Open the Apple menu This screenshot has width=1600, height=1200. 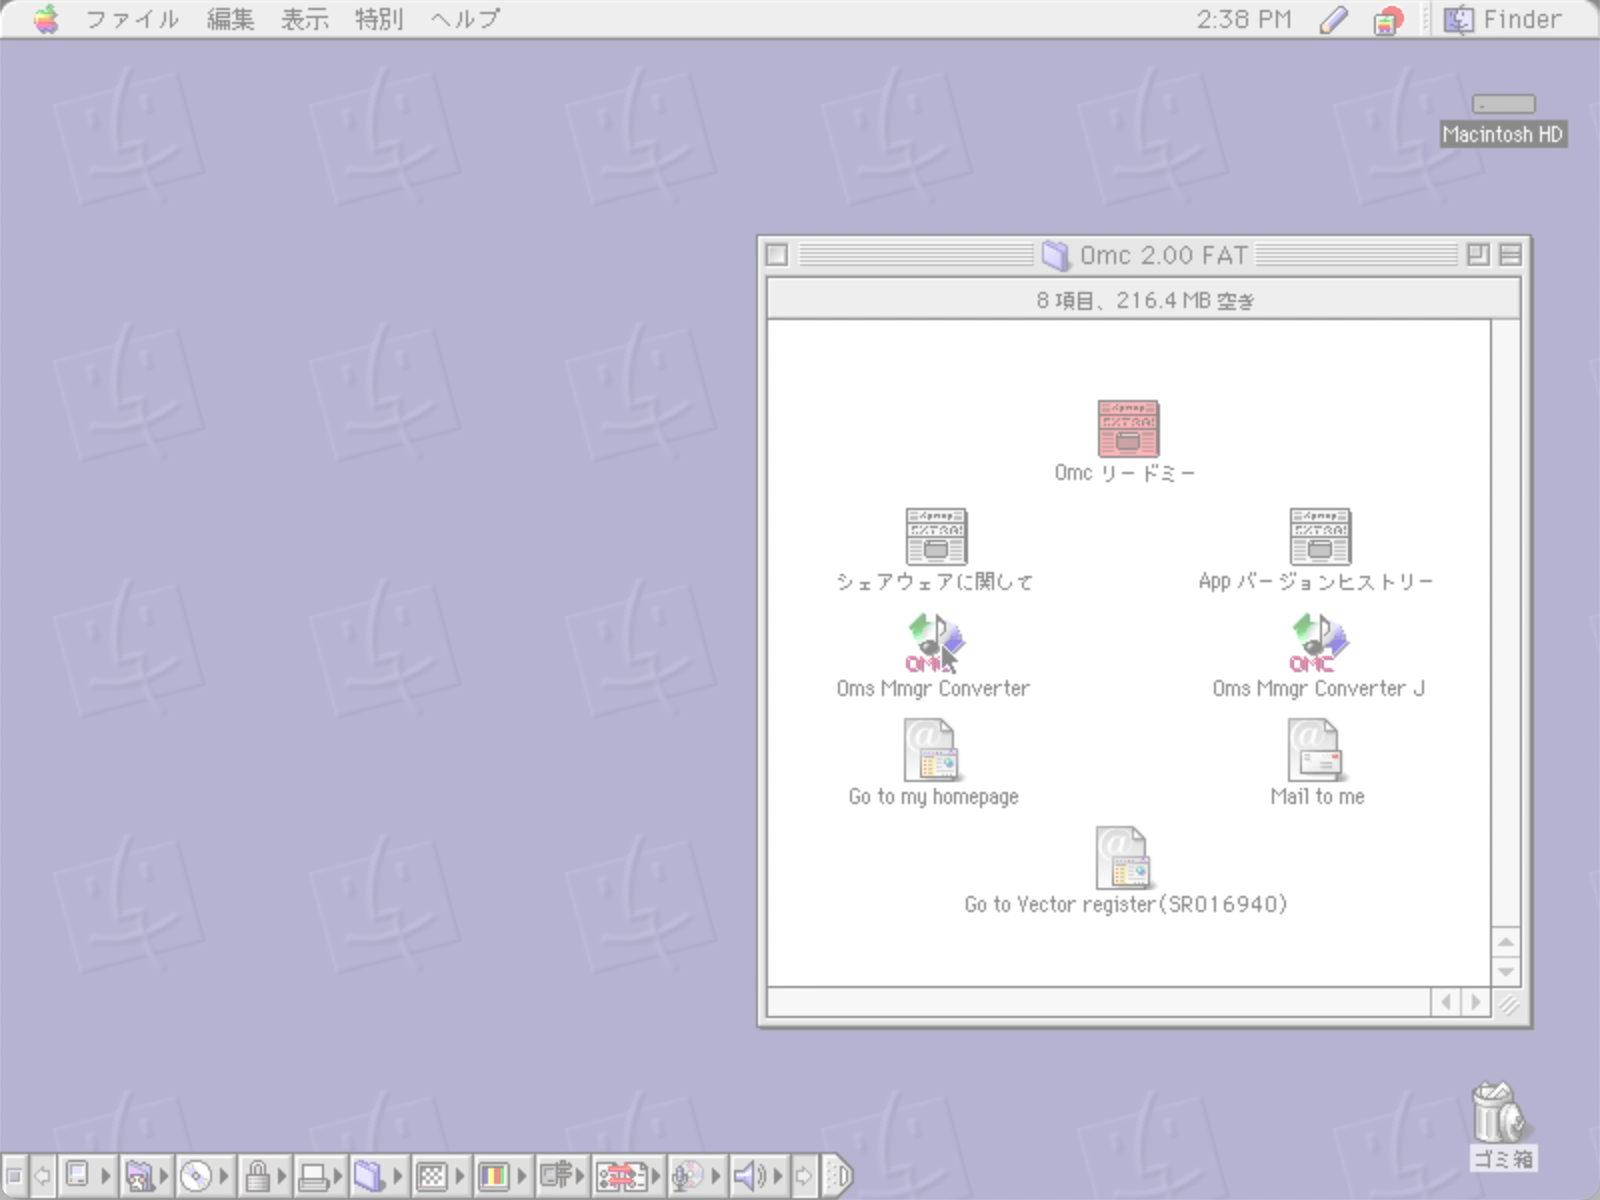coord(46,19)
